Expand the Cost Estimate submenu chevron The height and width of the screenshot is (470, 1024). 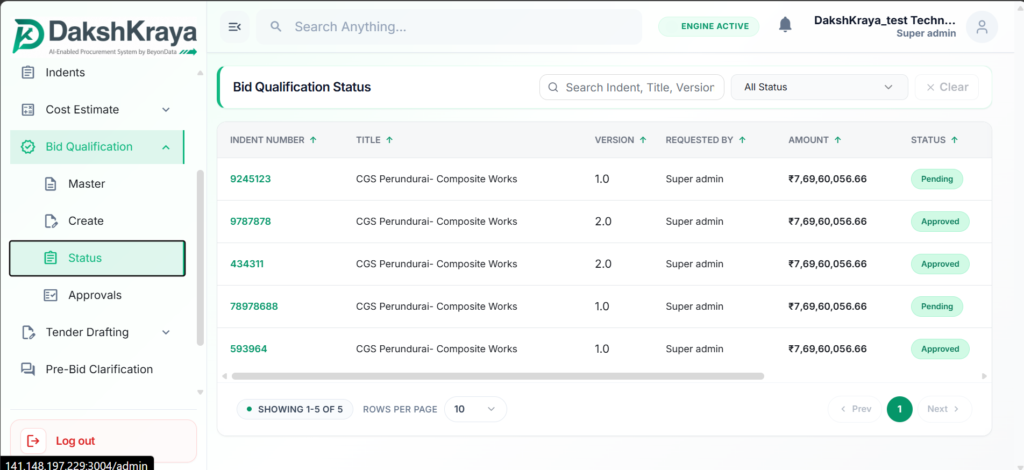pos(166,110)
